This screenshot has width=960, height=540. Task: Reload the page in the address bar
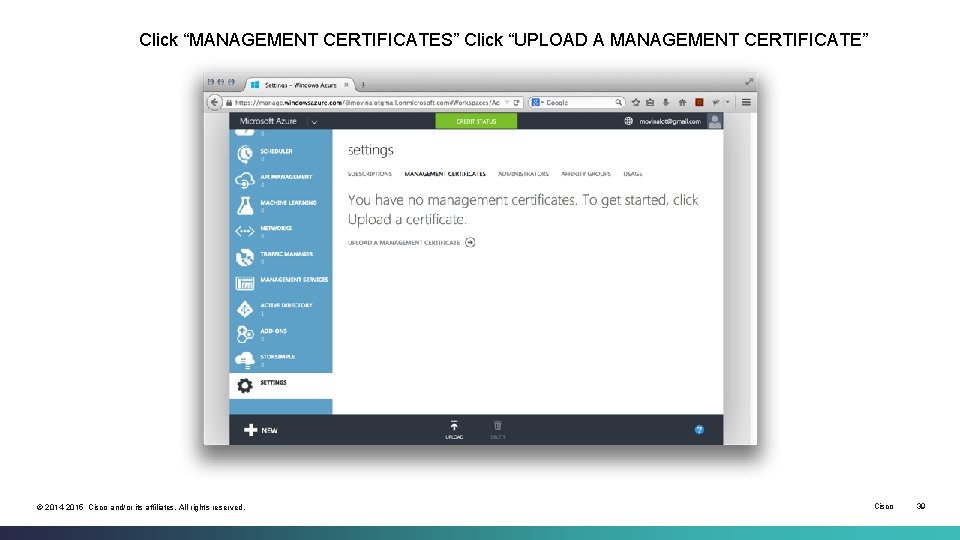(x=517, y=102)
